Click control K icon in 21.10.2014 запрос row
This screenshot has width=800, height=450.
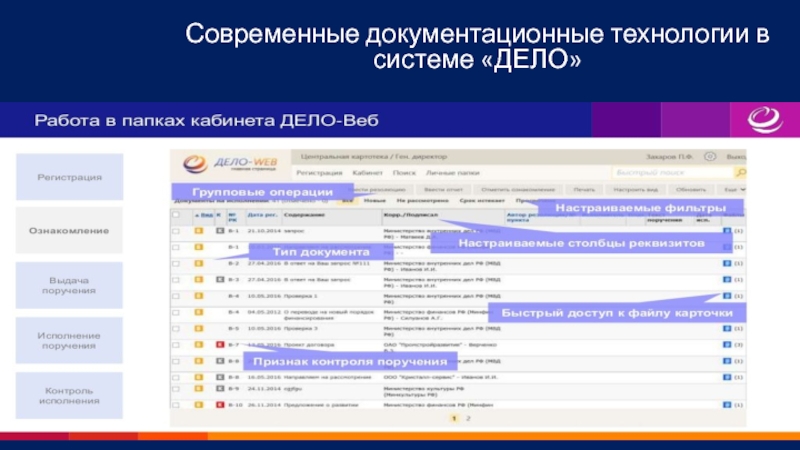pos(220,231)
